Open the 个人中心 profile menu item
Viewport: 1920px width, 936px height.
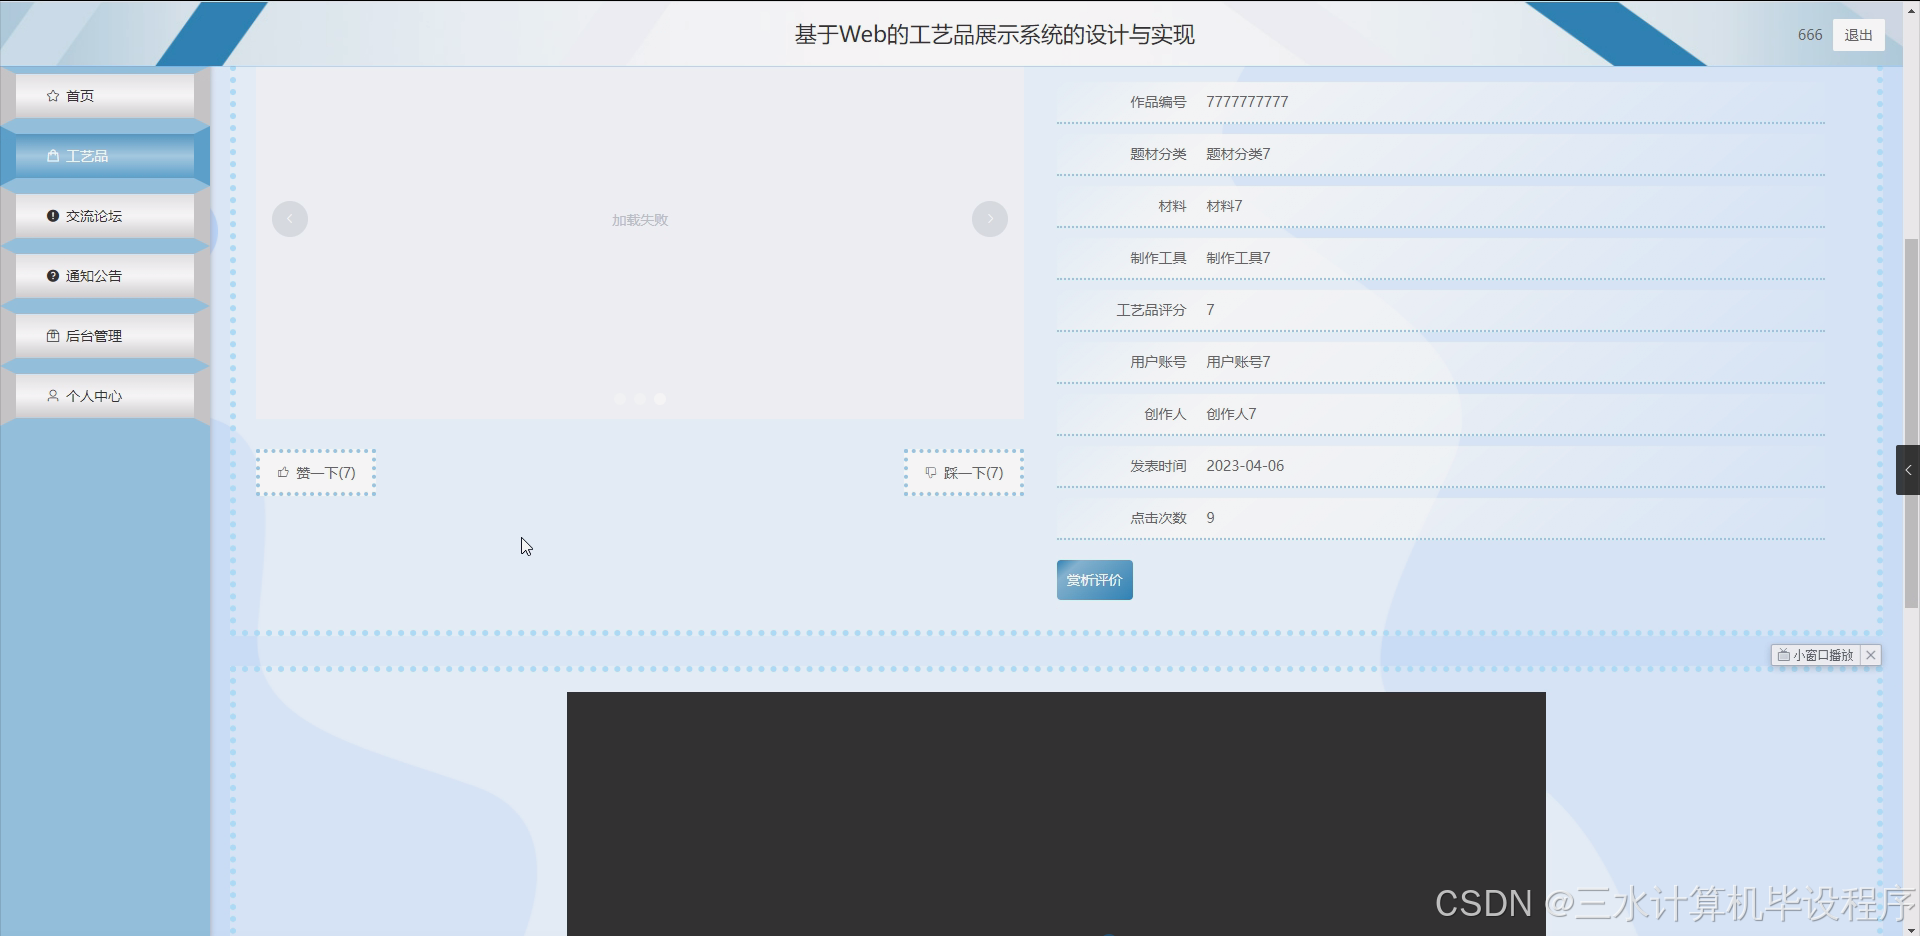coord(105,396)
